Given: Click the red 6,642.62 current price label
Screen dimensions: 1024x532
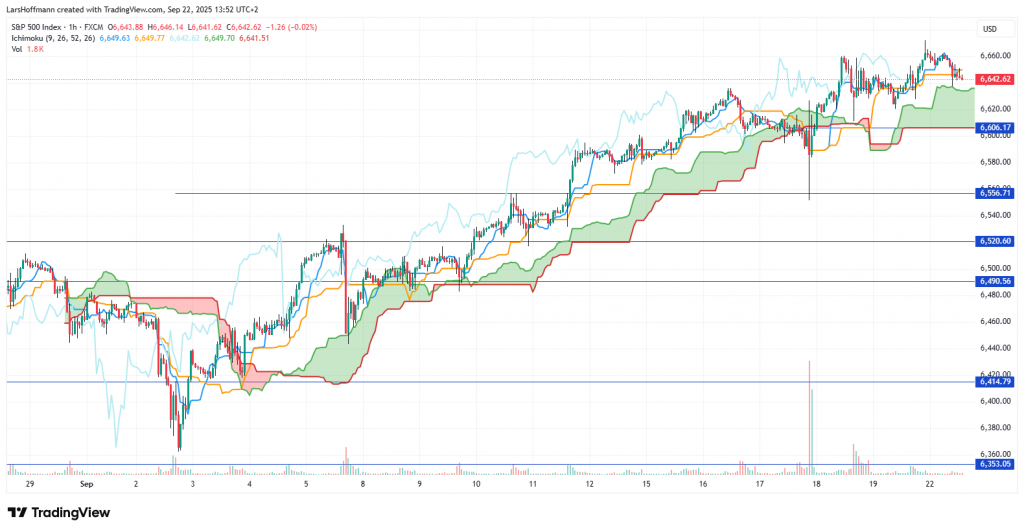Looking at the screenshot, I should point(996,78).
